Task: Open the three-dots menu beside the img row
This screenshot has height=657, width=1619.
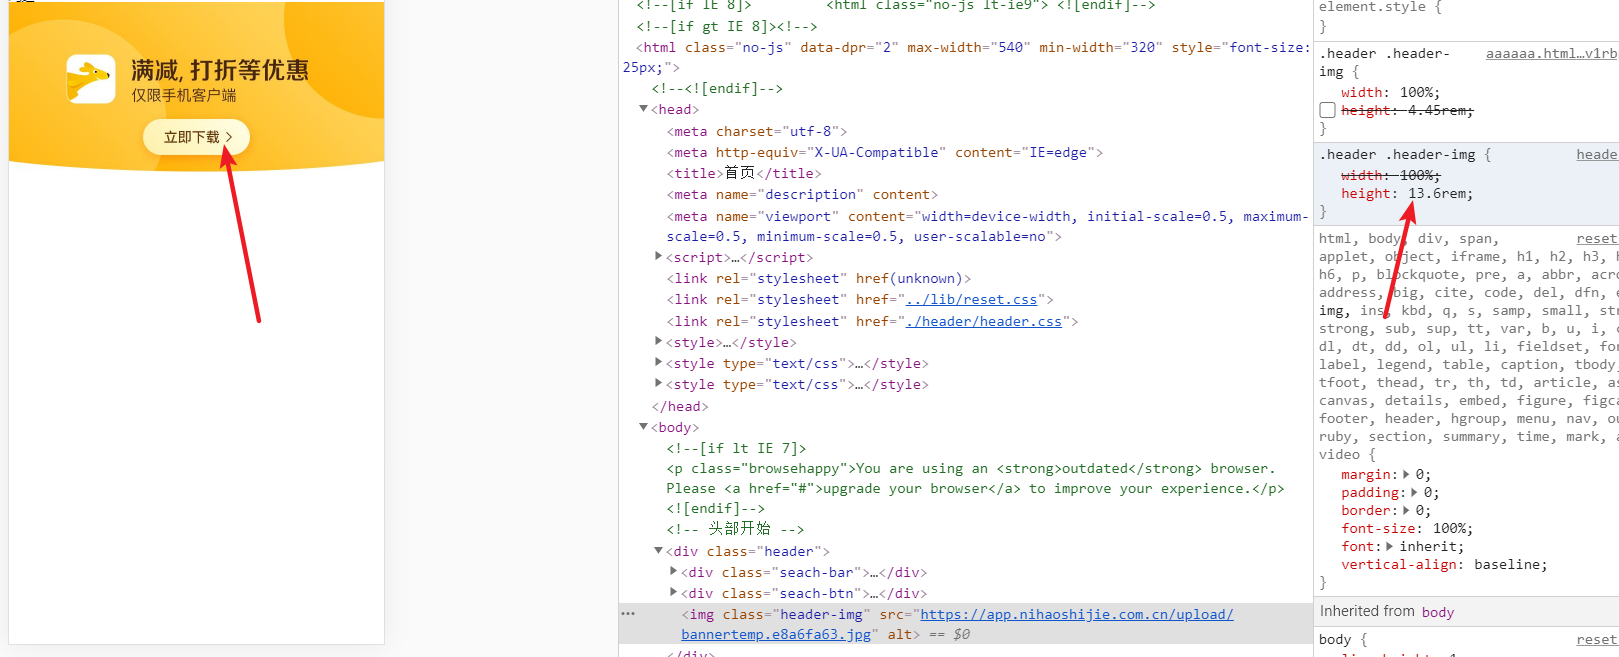Action: pos(628,614)
